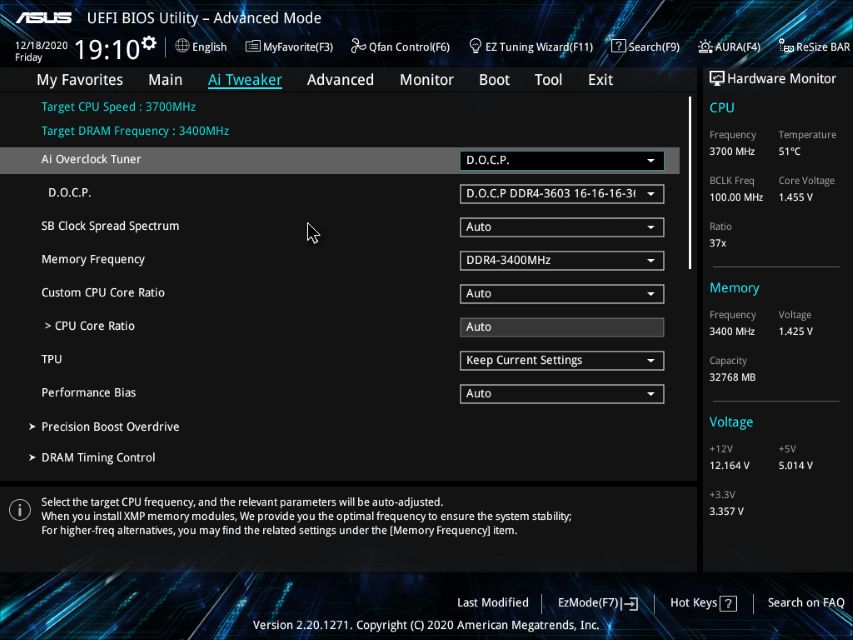Open Ai Overclock Tuner dropdown
The image size is (853, 640).
tap(562, 161)
